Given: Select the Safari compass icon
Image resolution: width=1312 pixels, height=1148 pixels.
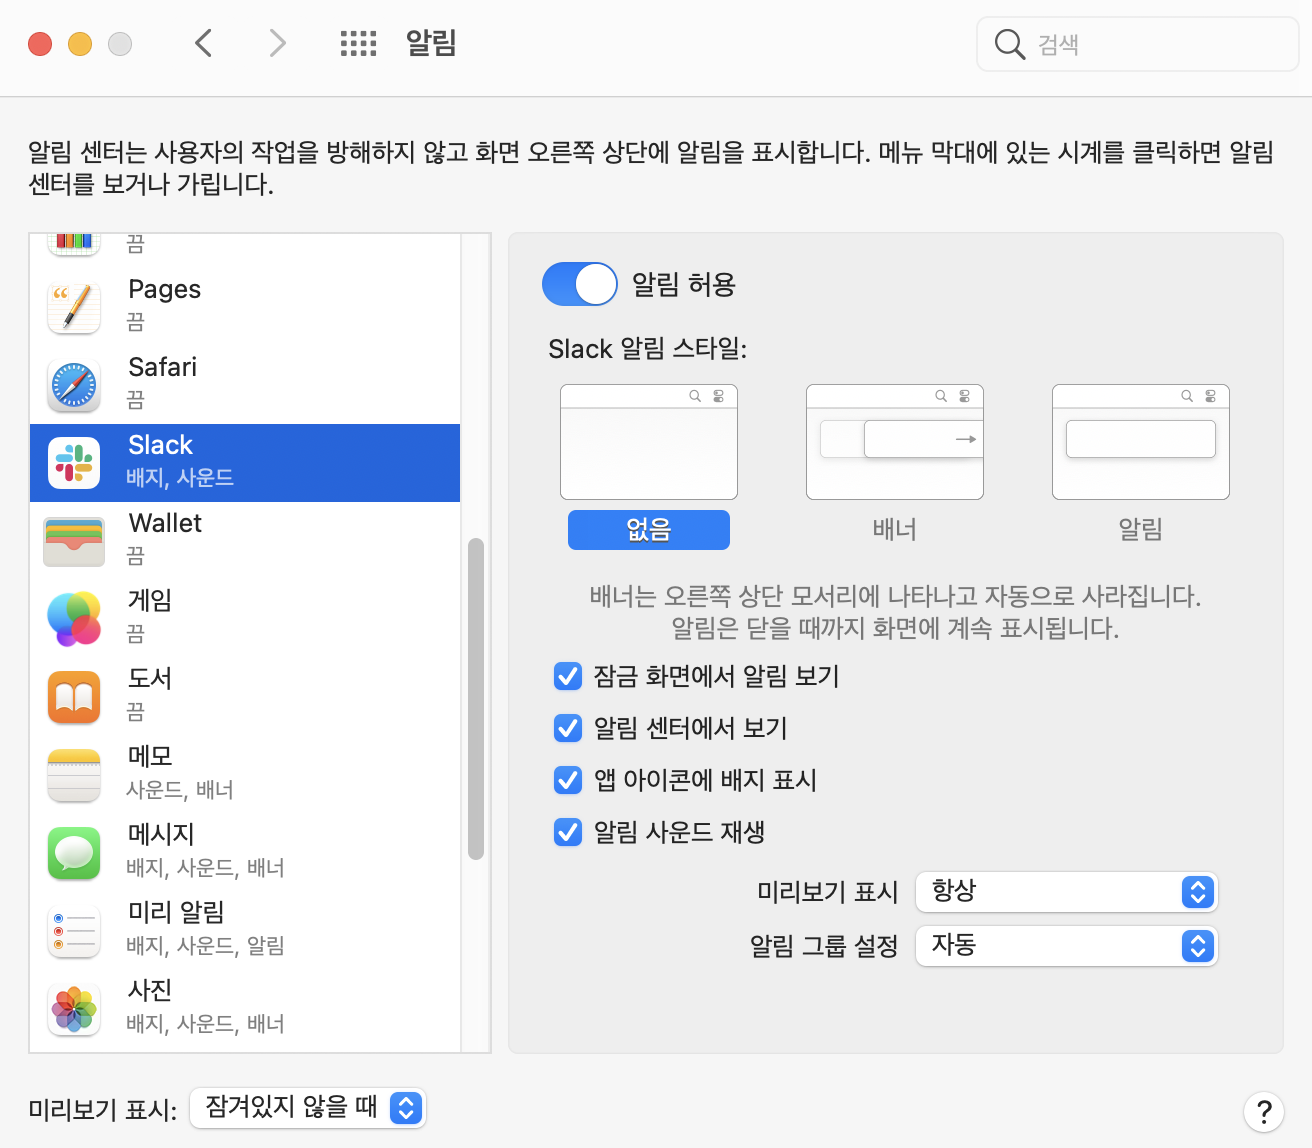Looking at the screenshot, I should click(74, 385).
